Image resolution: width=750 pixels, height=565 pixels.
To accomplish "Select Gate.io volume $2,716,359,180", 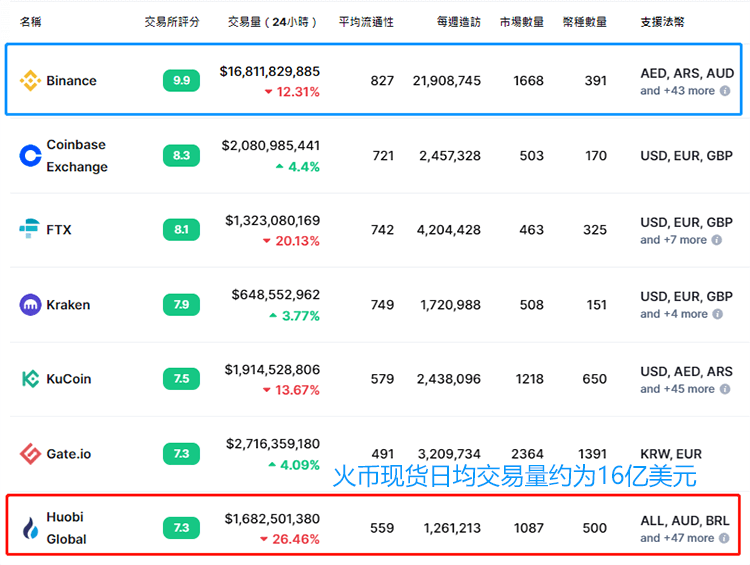I will click(273, 444).
